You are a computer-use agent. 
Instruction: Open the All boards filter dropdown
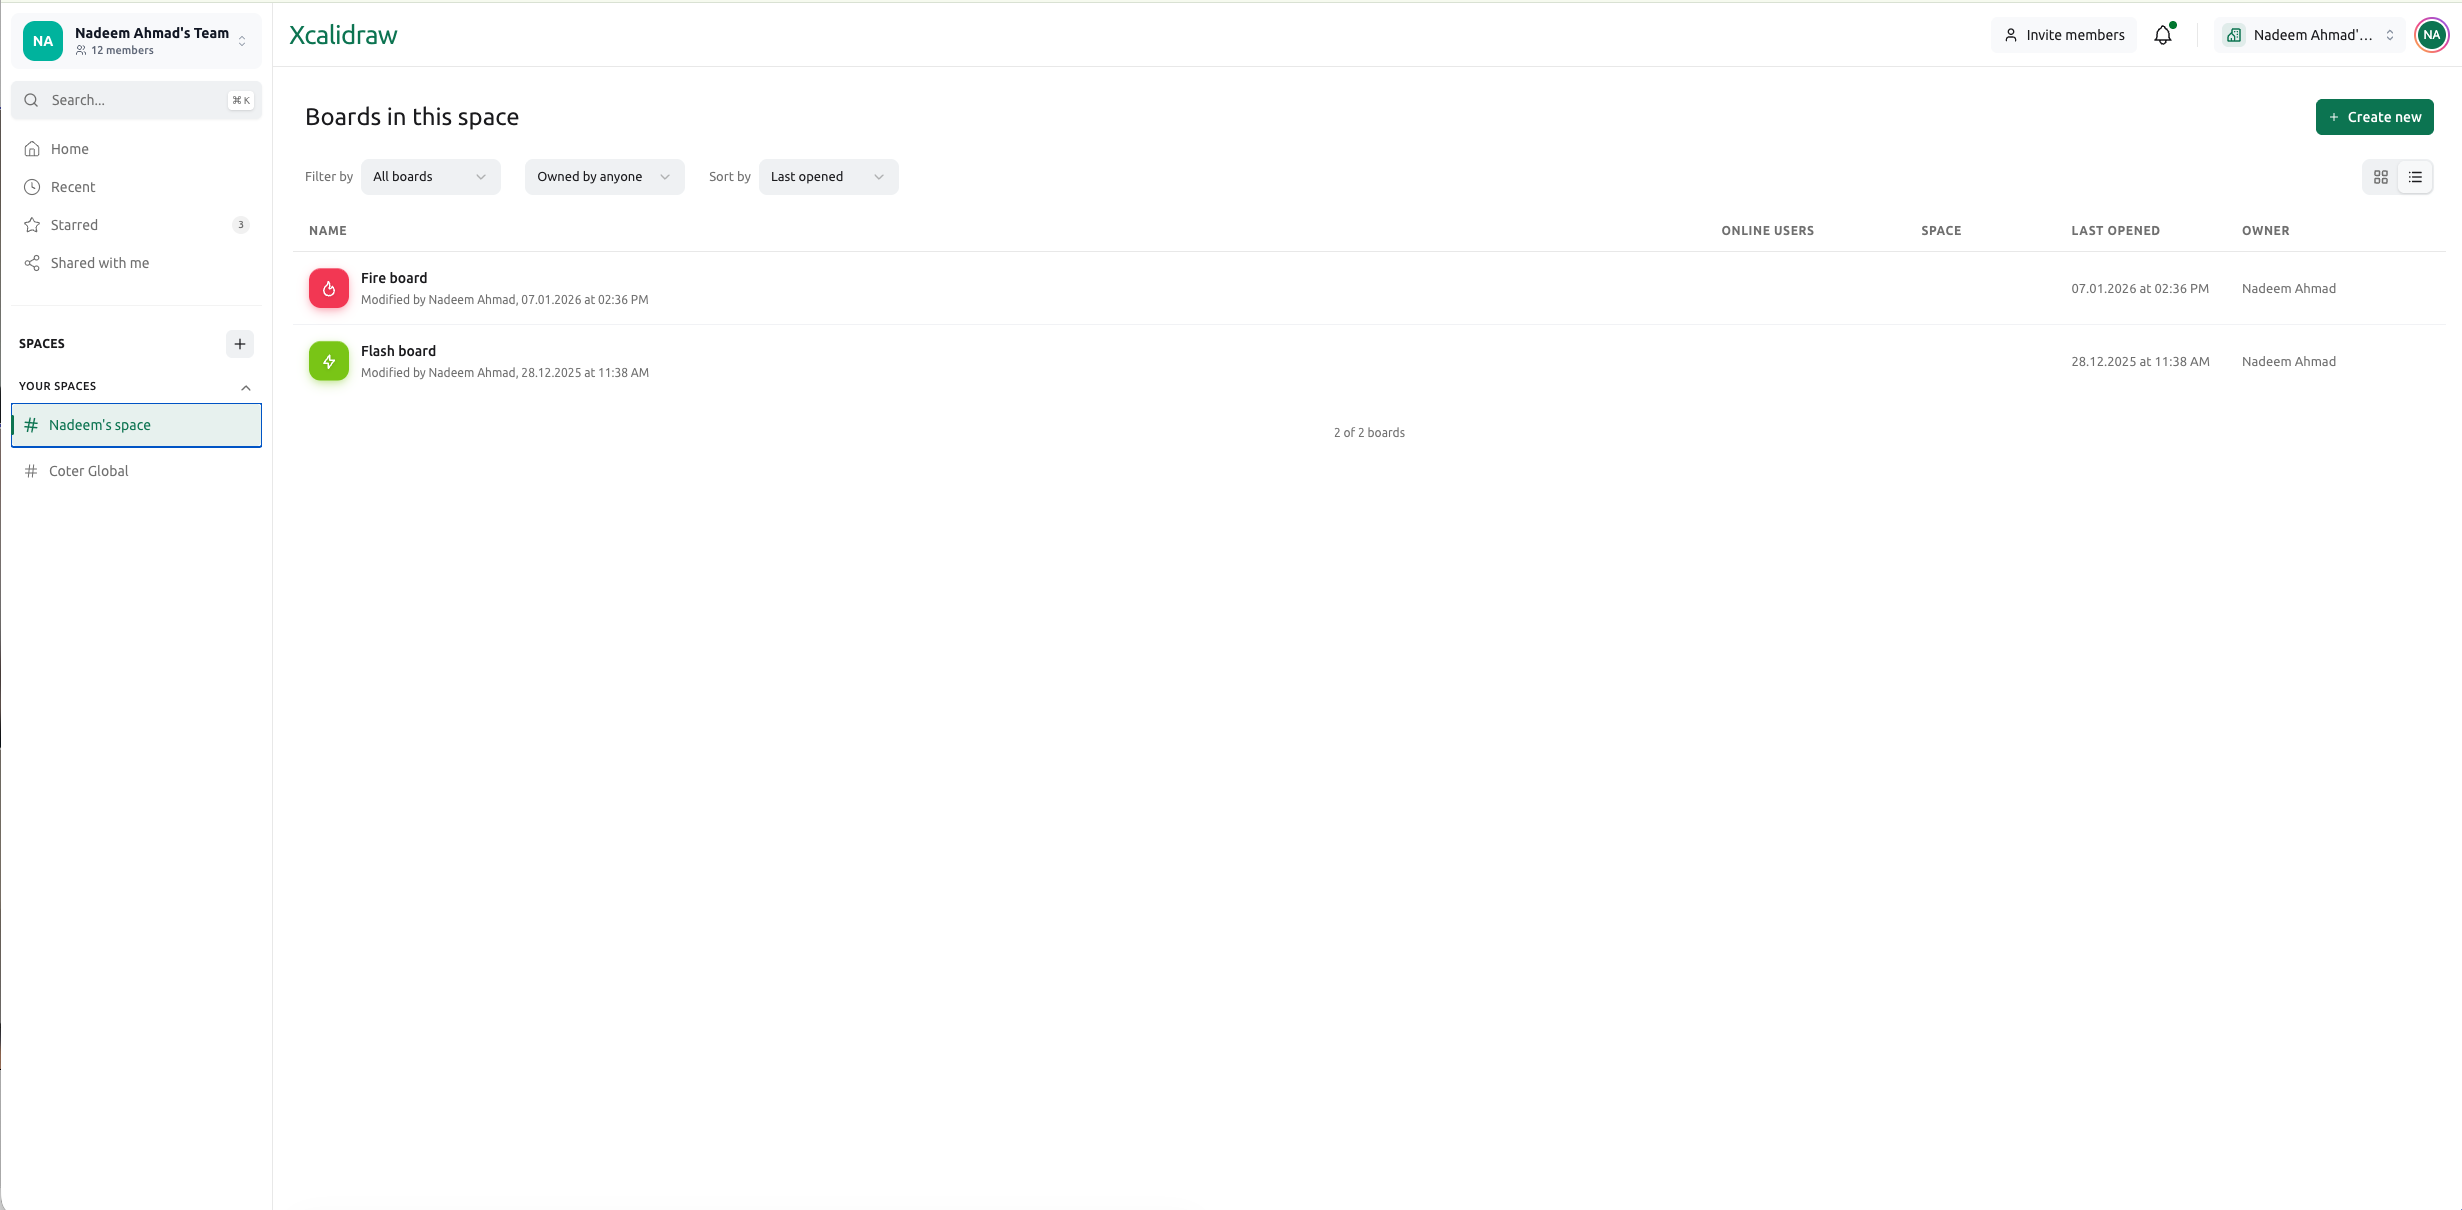click(430, 177)
